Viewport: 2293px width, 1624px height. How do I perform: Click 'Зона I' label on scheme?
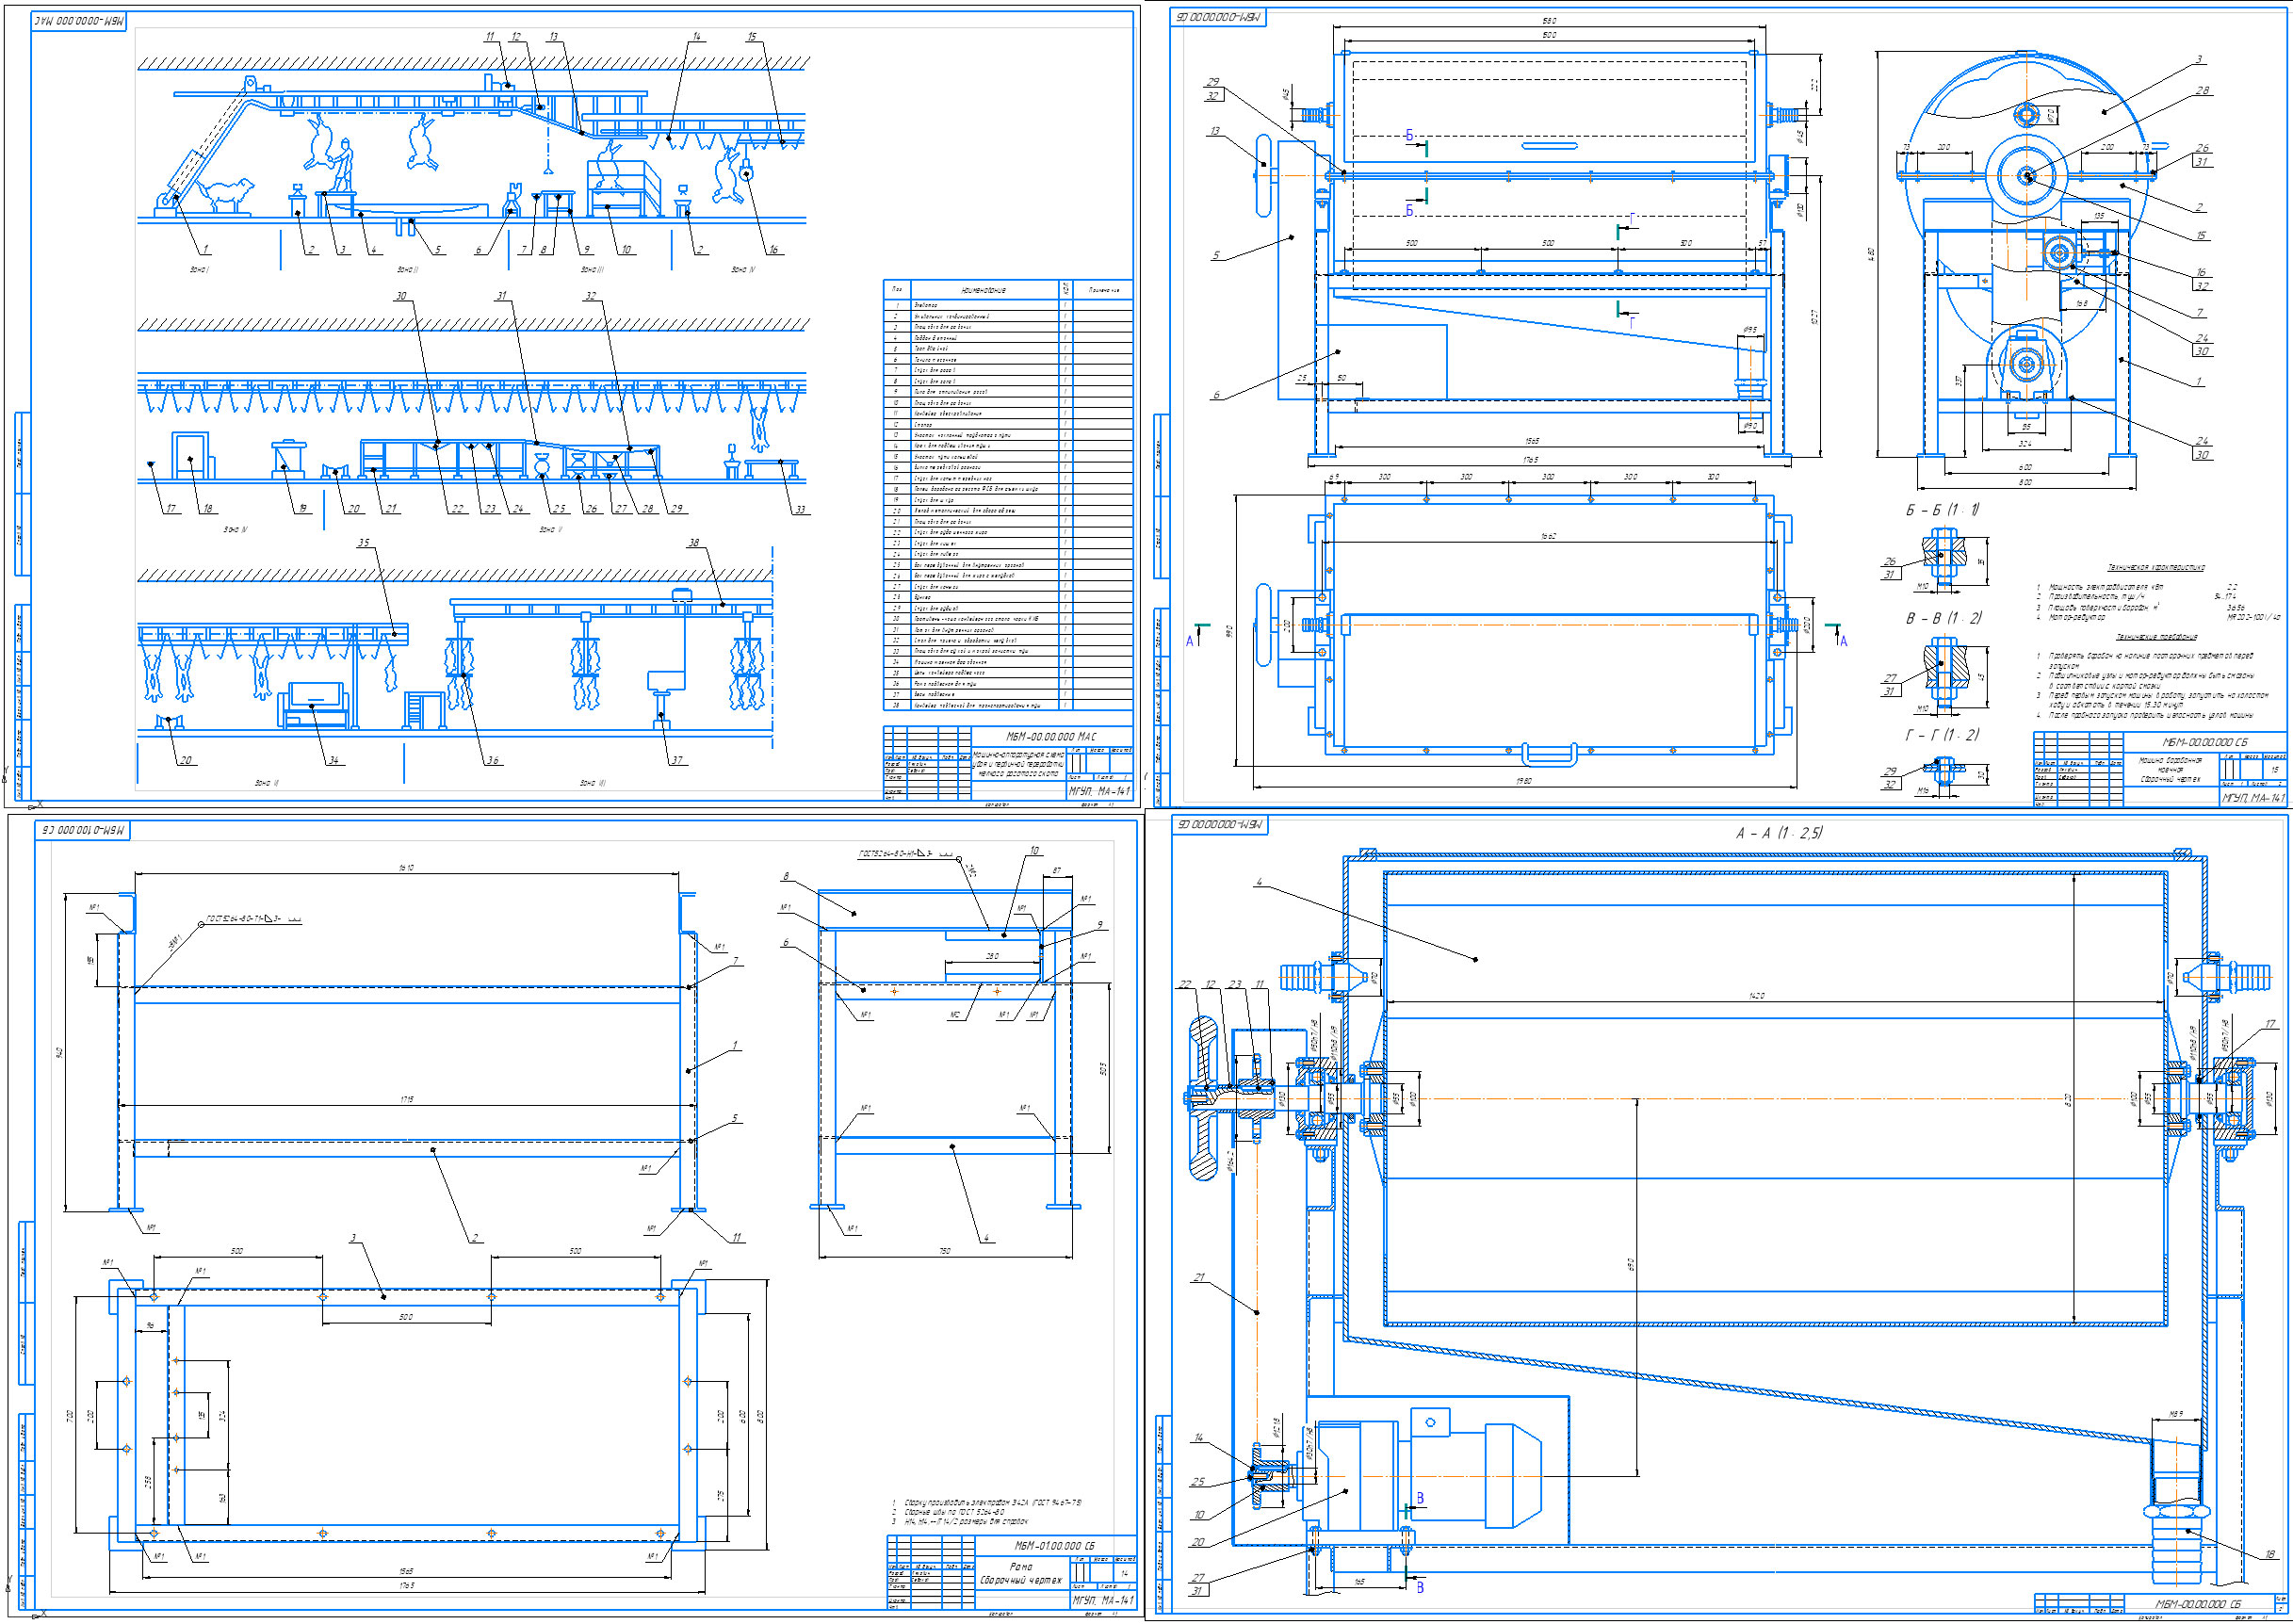coord(199,269)
